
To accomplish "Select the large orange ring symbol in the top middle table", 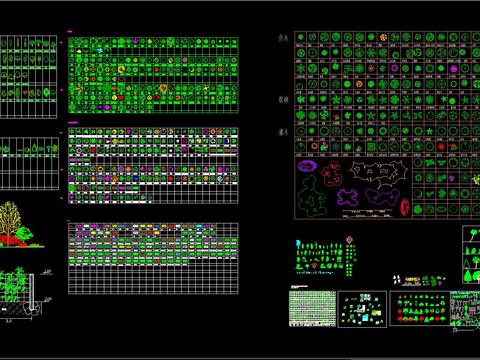I will 163,88.
